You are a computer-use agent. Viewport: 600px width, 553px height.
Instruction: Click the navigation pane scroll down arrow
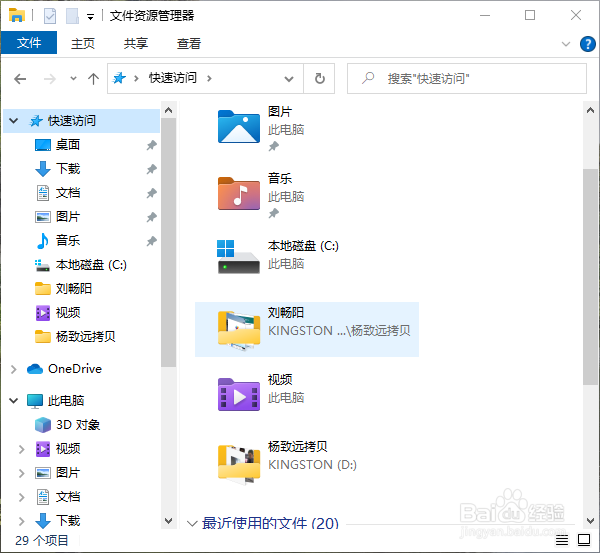tap(168, 520)
